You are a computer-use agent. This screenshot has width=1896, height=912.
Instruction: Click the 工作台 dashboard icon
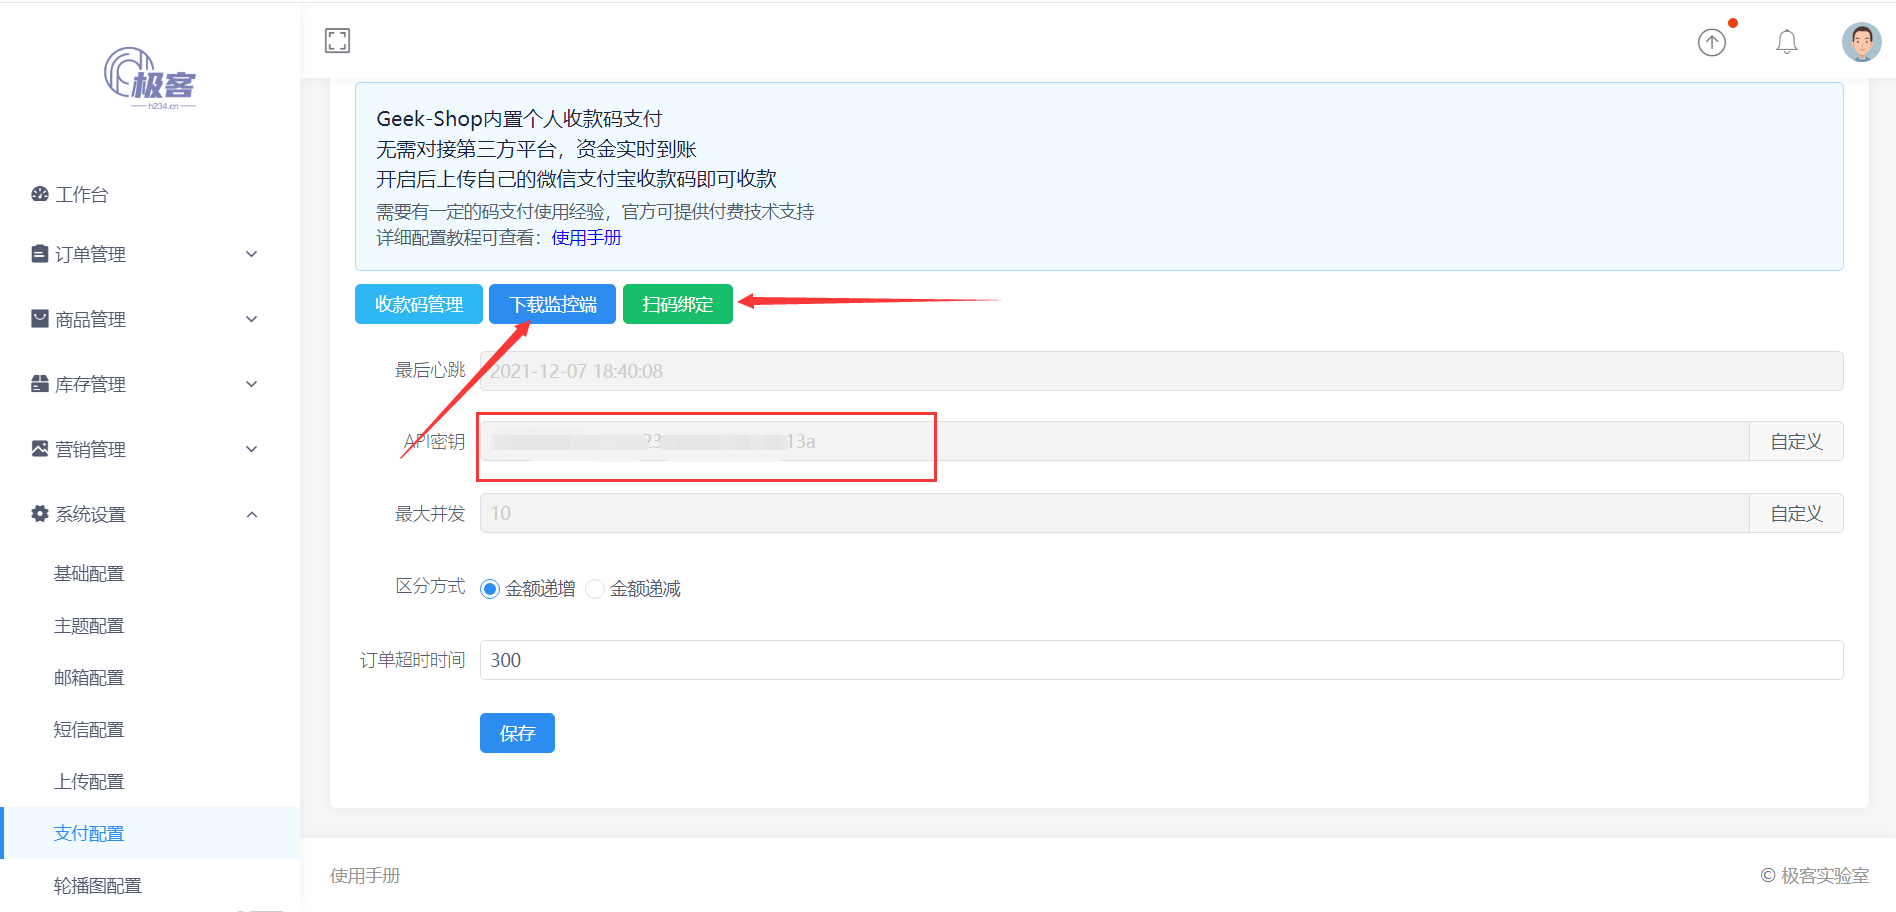[40, 194]
